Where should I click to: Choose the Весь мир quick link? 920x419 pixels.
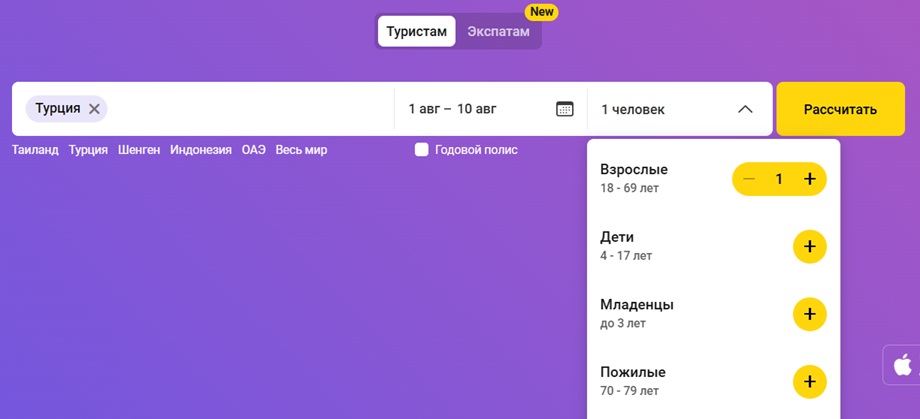point(302,150)
